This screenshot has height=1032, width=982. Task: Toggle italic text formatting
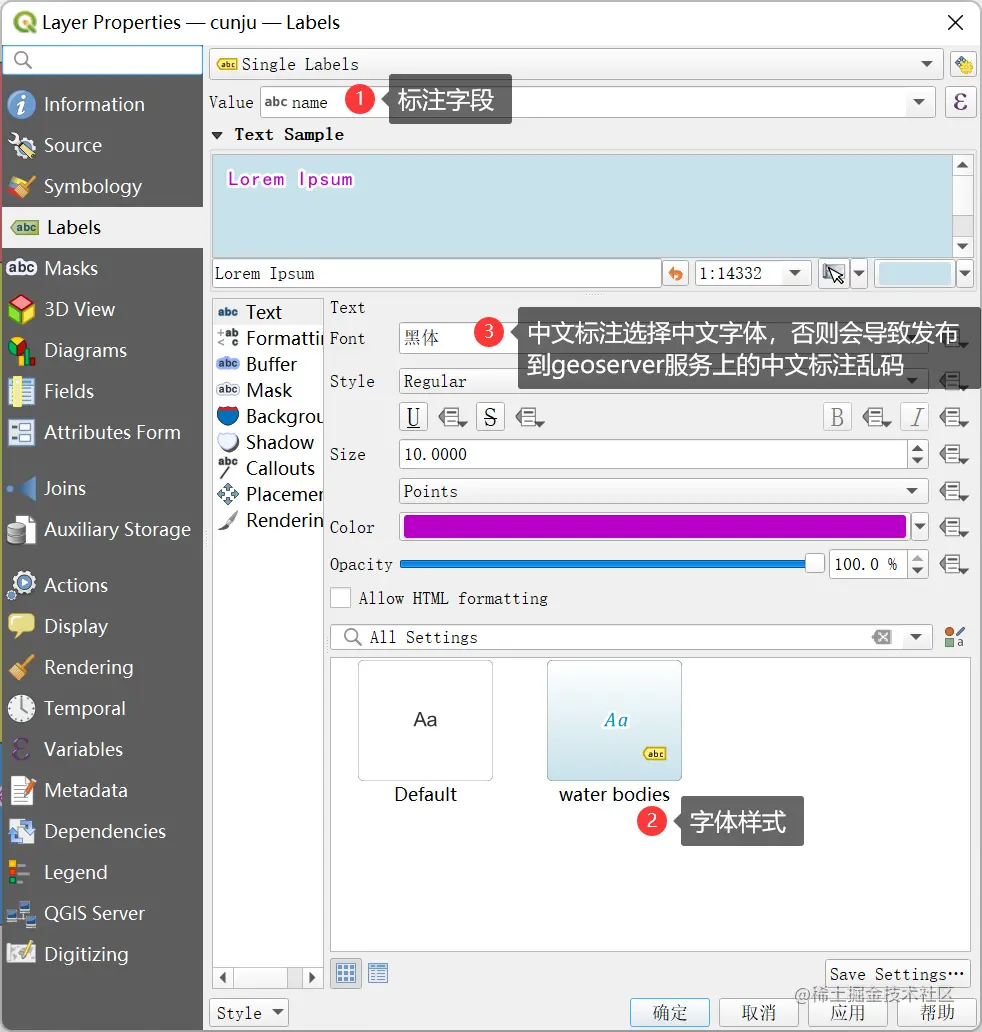pyautogui.click(x=916, y=417)
